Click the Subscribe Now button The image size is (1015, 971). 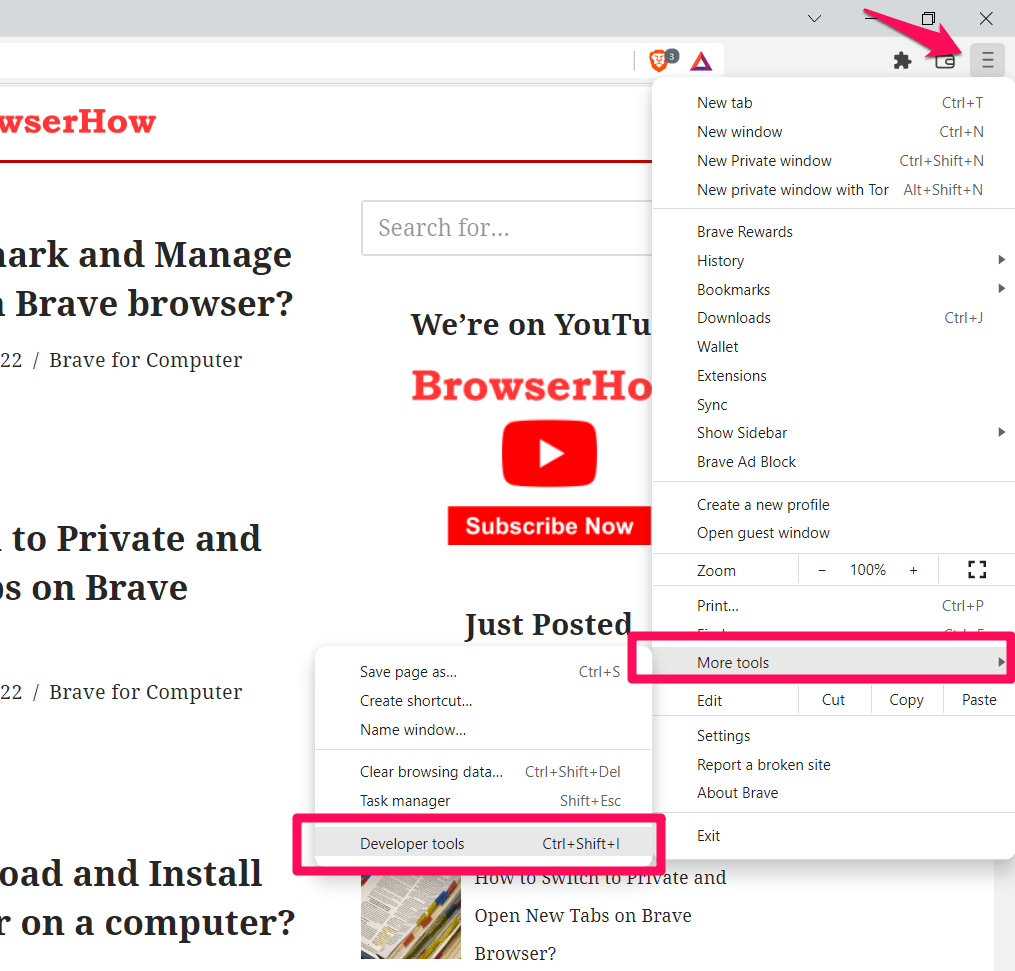[550, 526]
